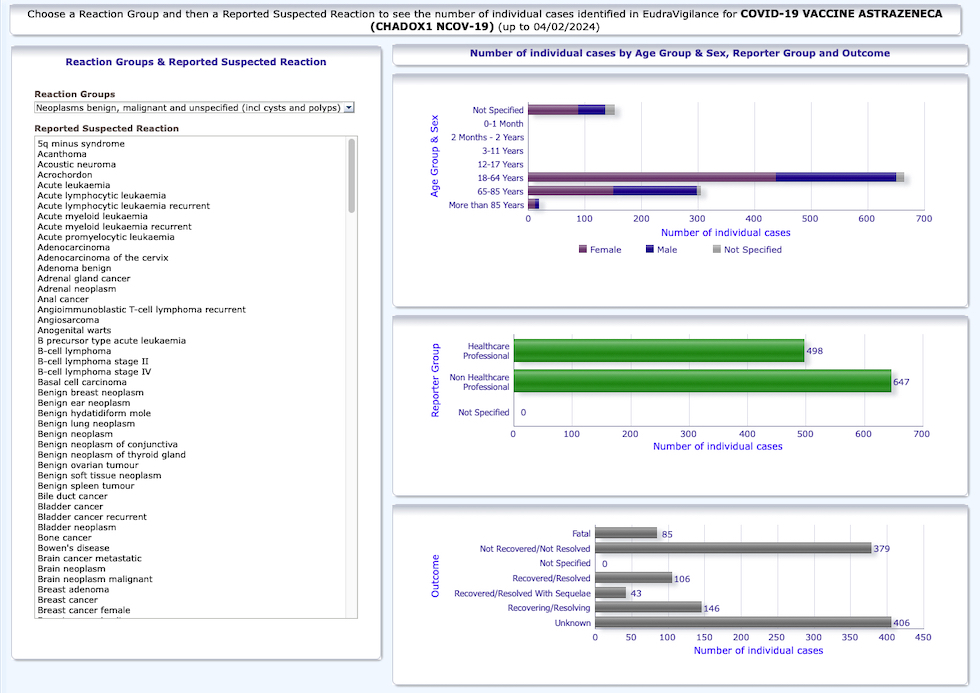
Task: Select '5q minus syndrome' in the list
Action: [81, 144]
